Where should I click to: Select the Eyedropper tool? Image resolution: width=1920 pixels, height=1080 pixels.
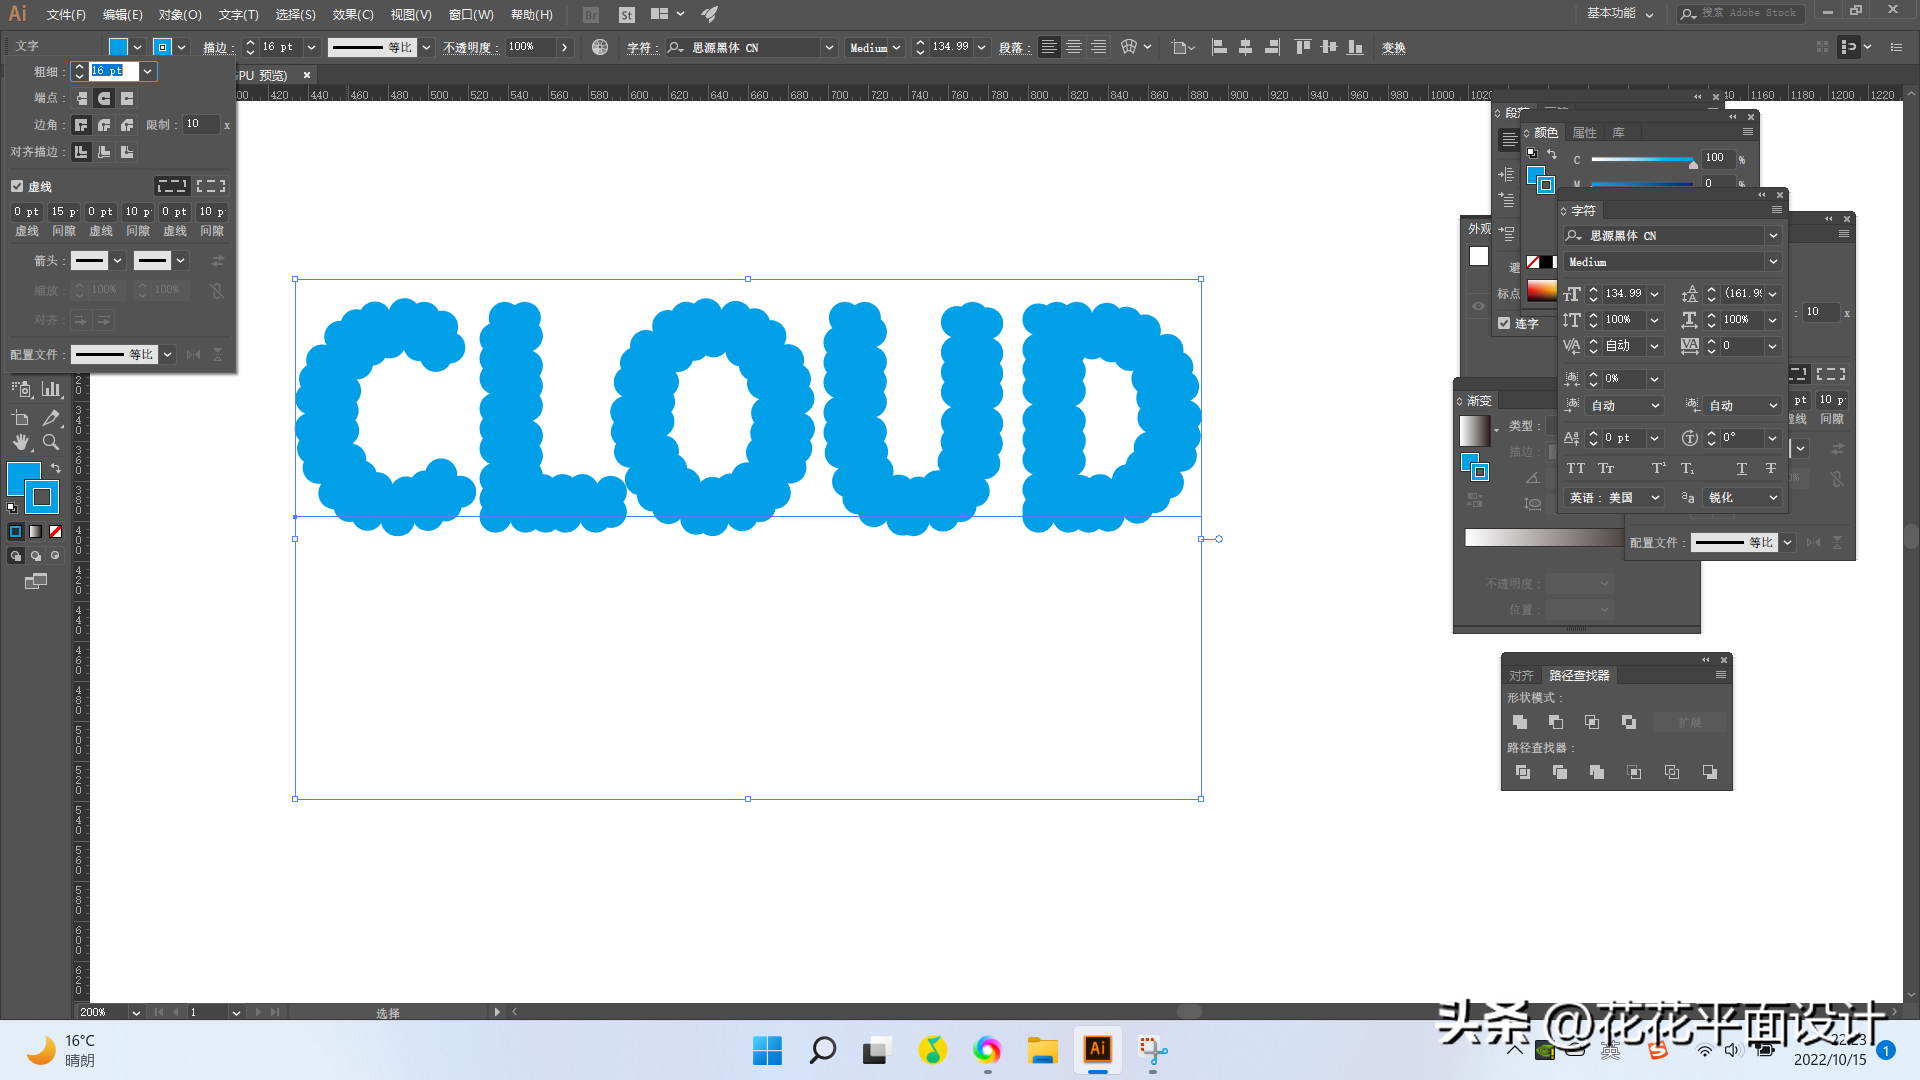tap(51, 418)
